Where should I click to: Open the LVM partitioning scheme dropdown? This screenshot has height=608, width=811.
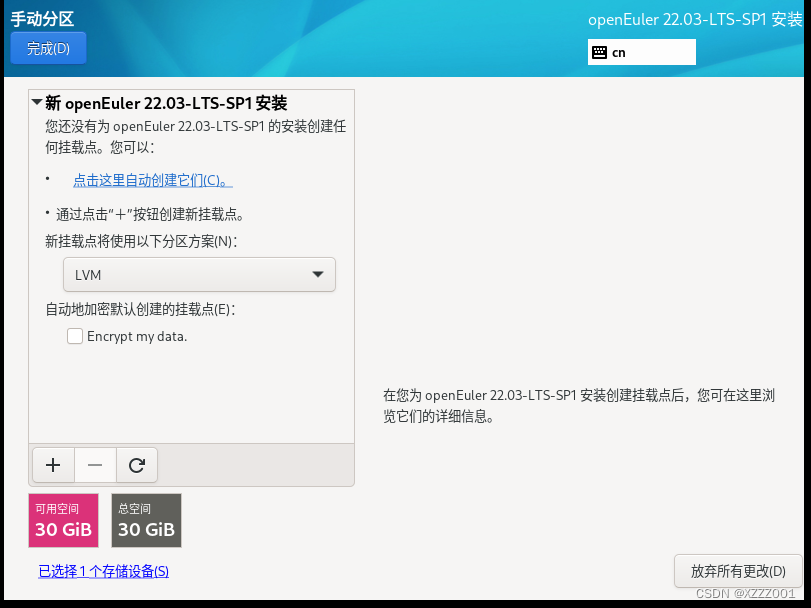click(x=199, y=274)
